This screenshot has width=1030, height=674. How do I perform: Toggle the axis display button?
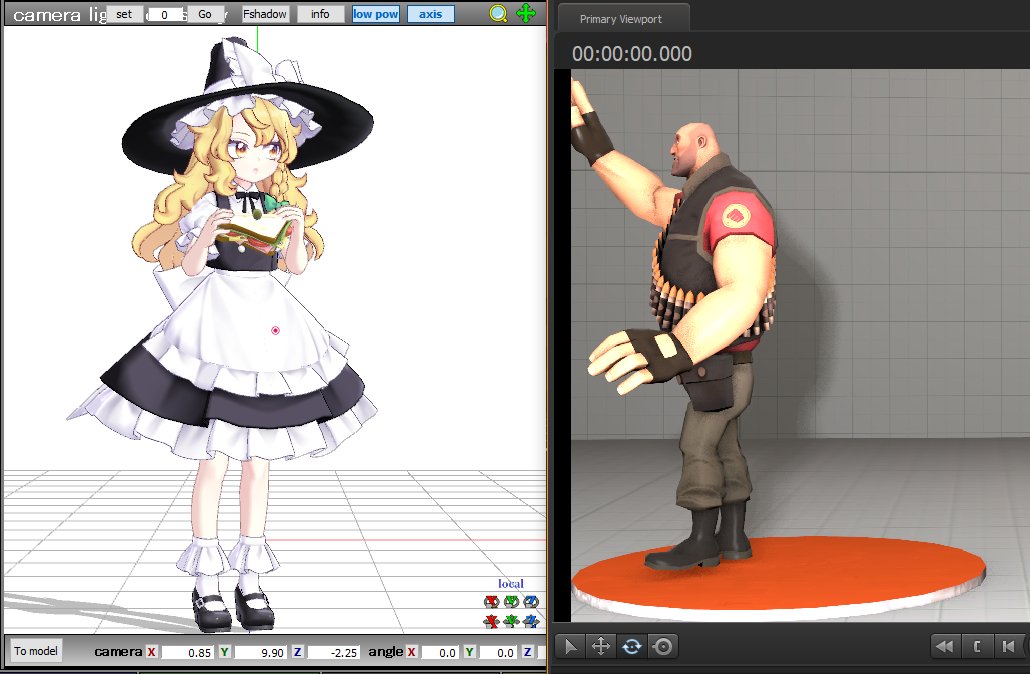coord(430,14)
